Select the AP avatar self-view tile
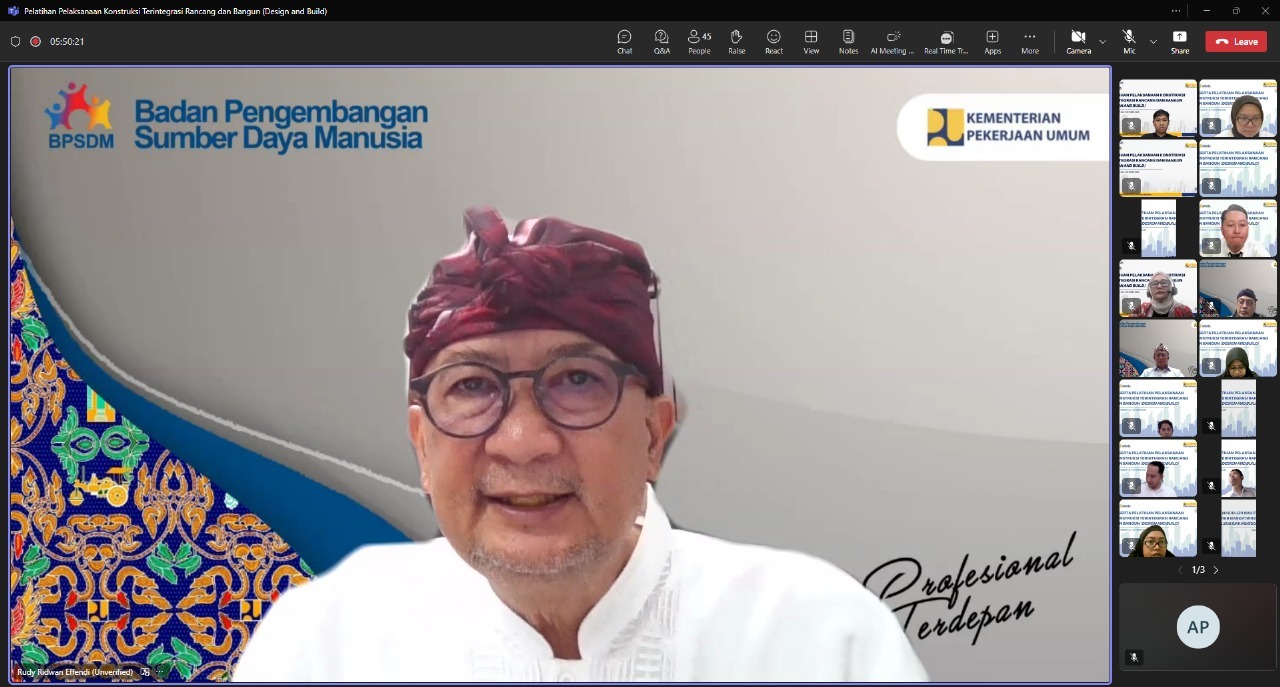 coord(1197,627)
